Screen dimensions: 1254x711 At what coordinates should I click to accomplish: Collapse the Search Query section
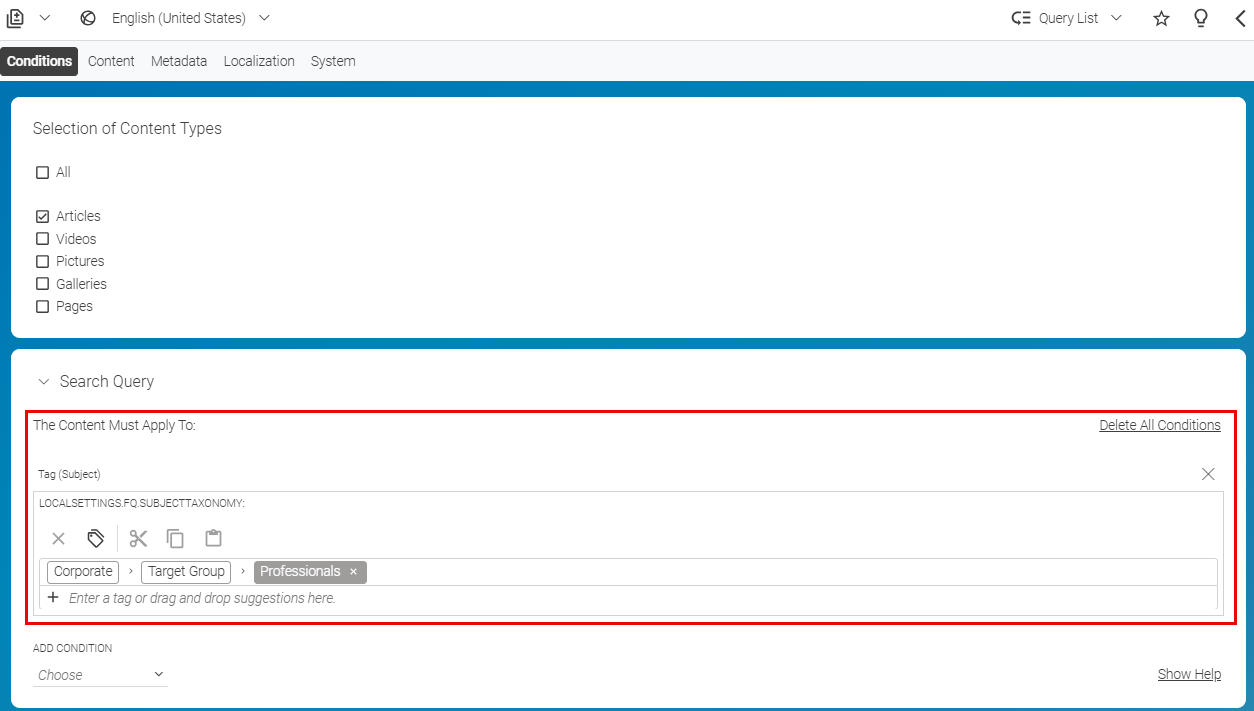pyautogui.click(x=43, y=381)
